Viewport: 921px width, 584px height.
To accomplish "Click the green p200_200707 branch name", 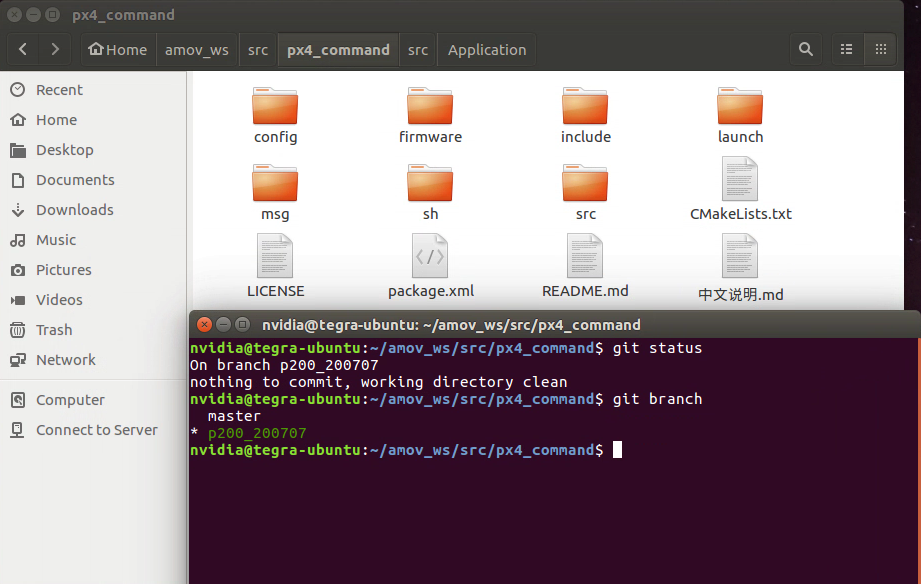I will [257, 433].
